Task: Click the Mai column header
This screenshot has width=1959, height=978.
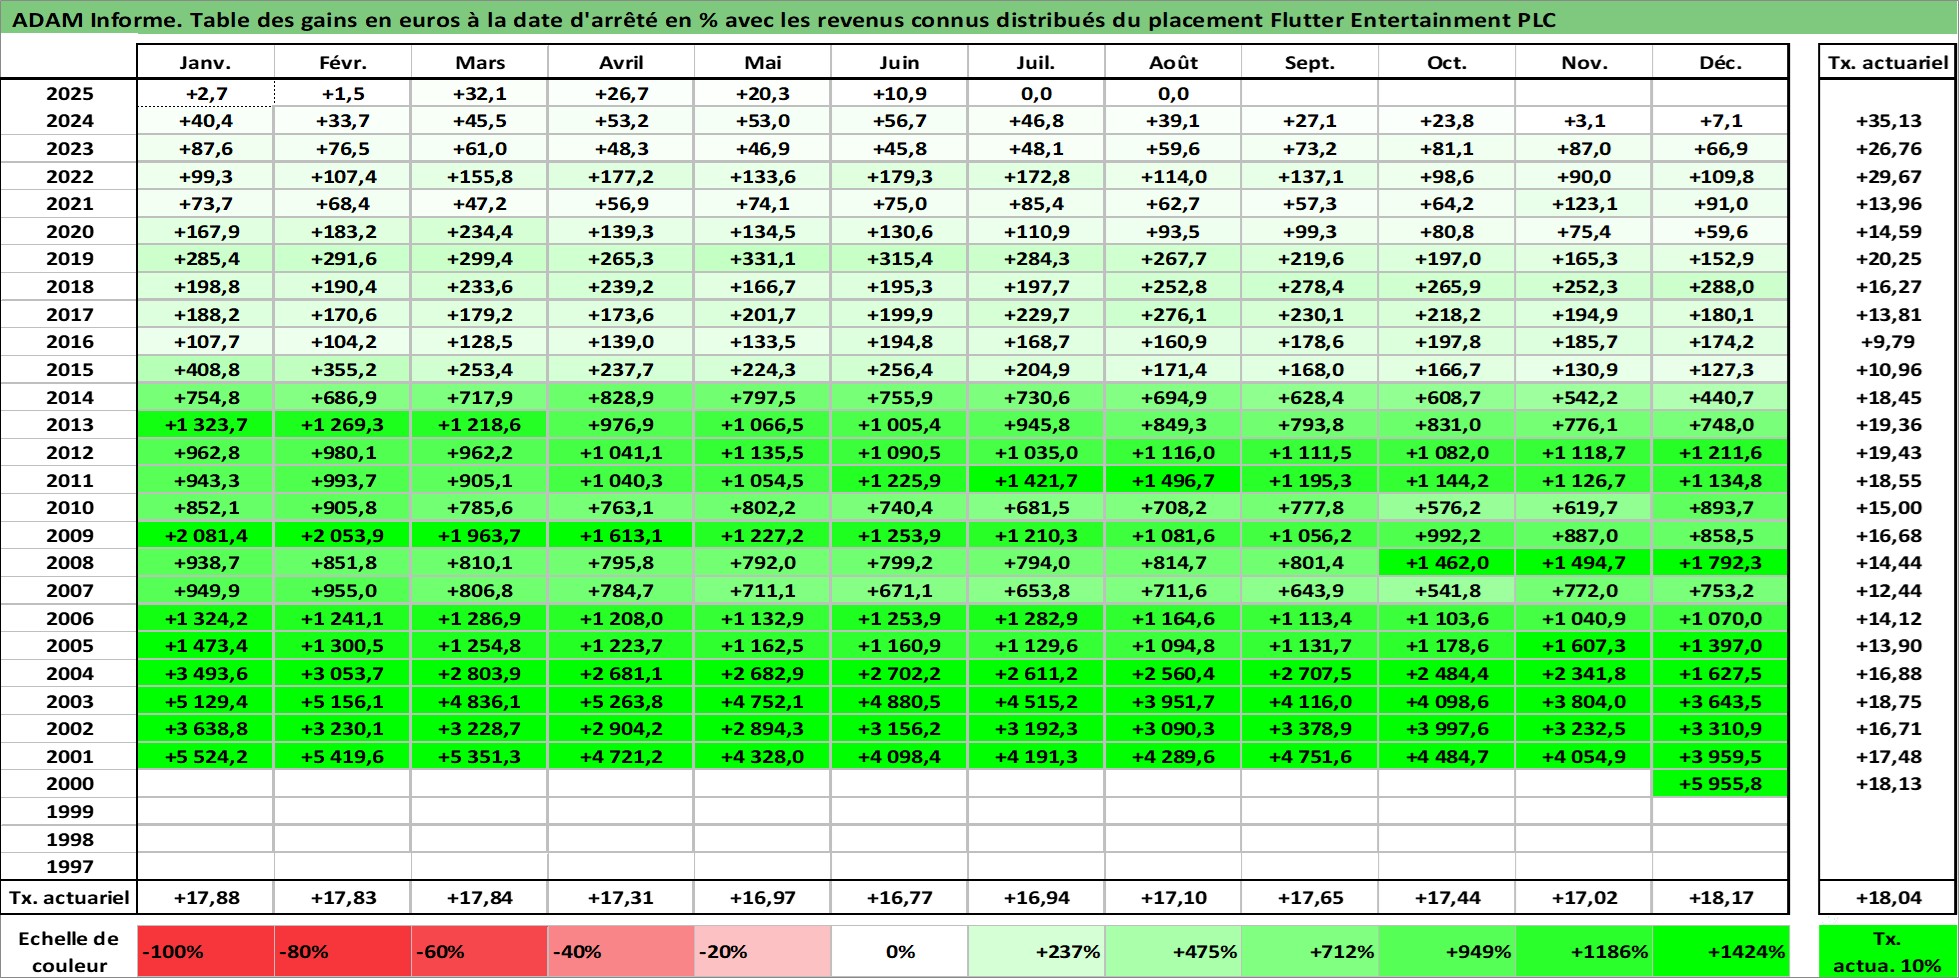Action: (763, 62)
